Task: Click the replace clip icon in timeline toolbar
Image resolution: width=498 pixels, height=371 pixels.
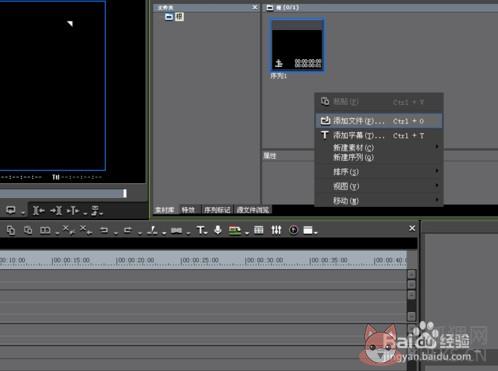Action: click(45, 230)
